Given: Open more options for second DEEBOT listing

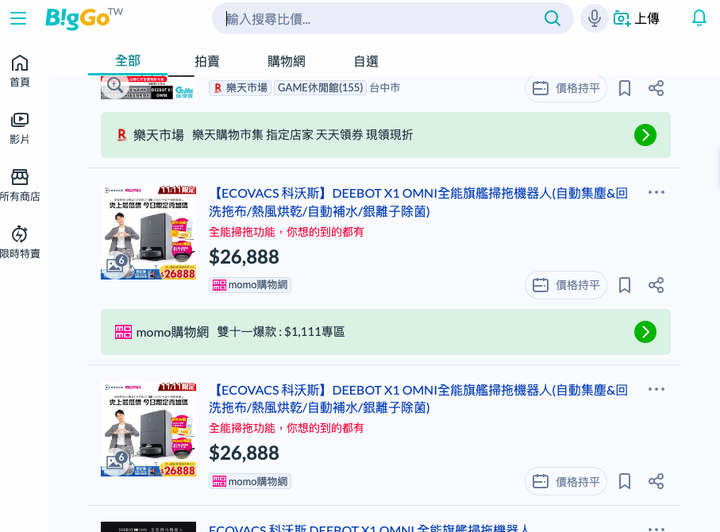Looking at the screenshot, I should click(x=656, y=389).
